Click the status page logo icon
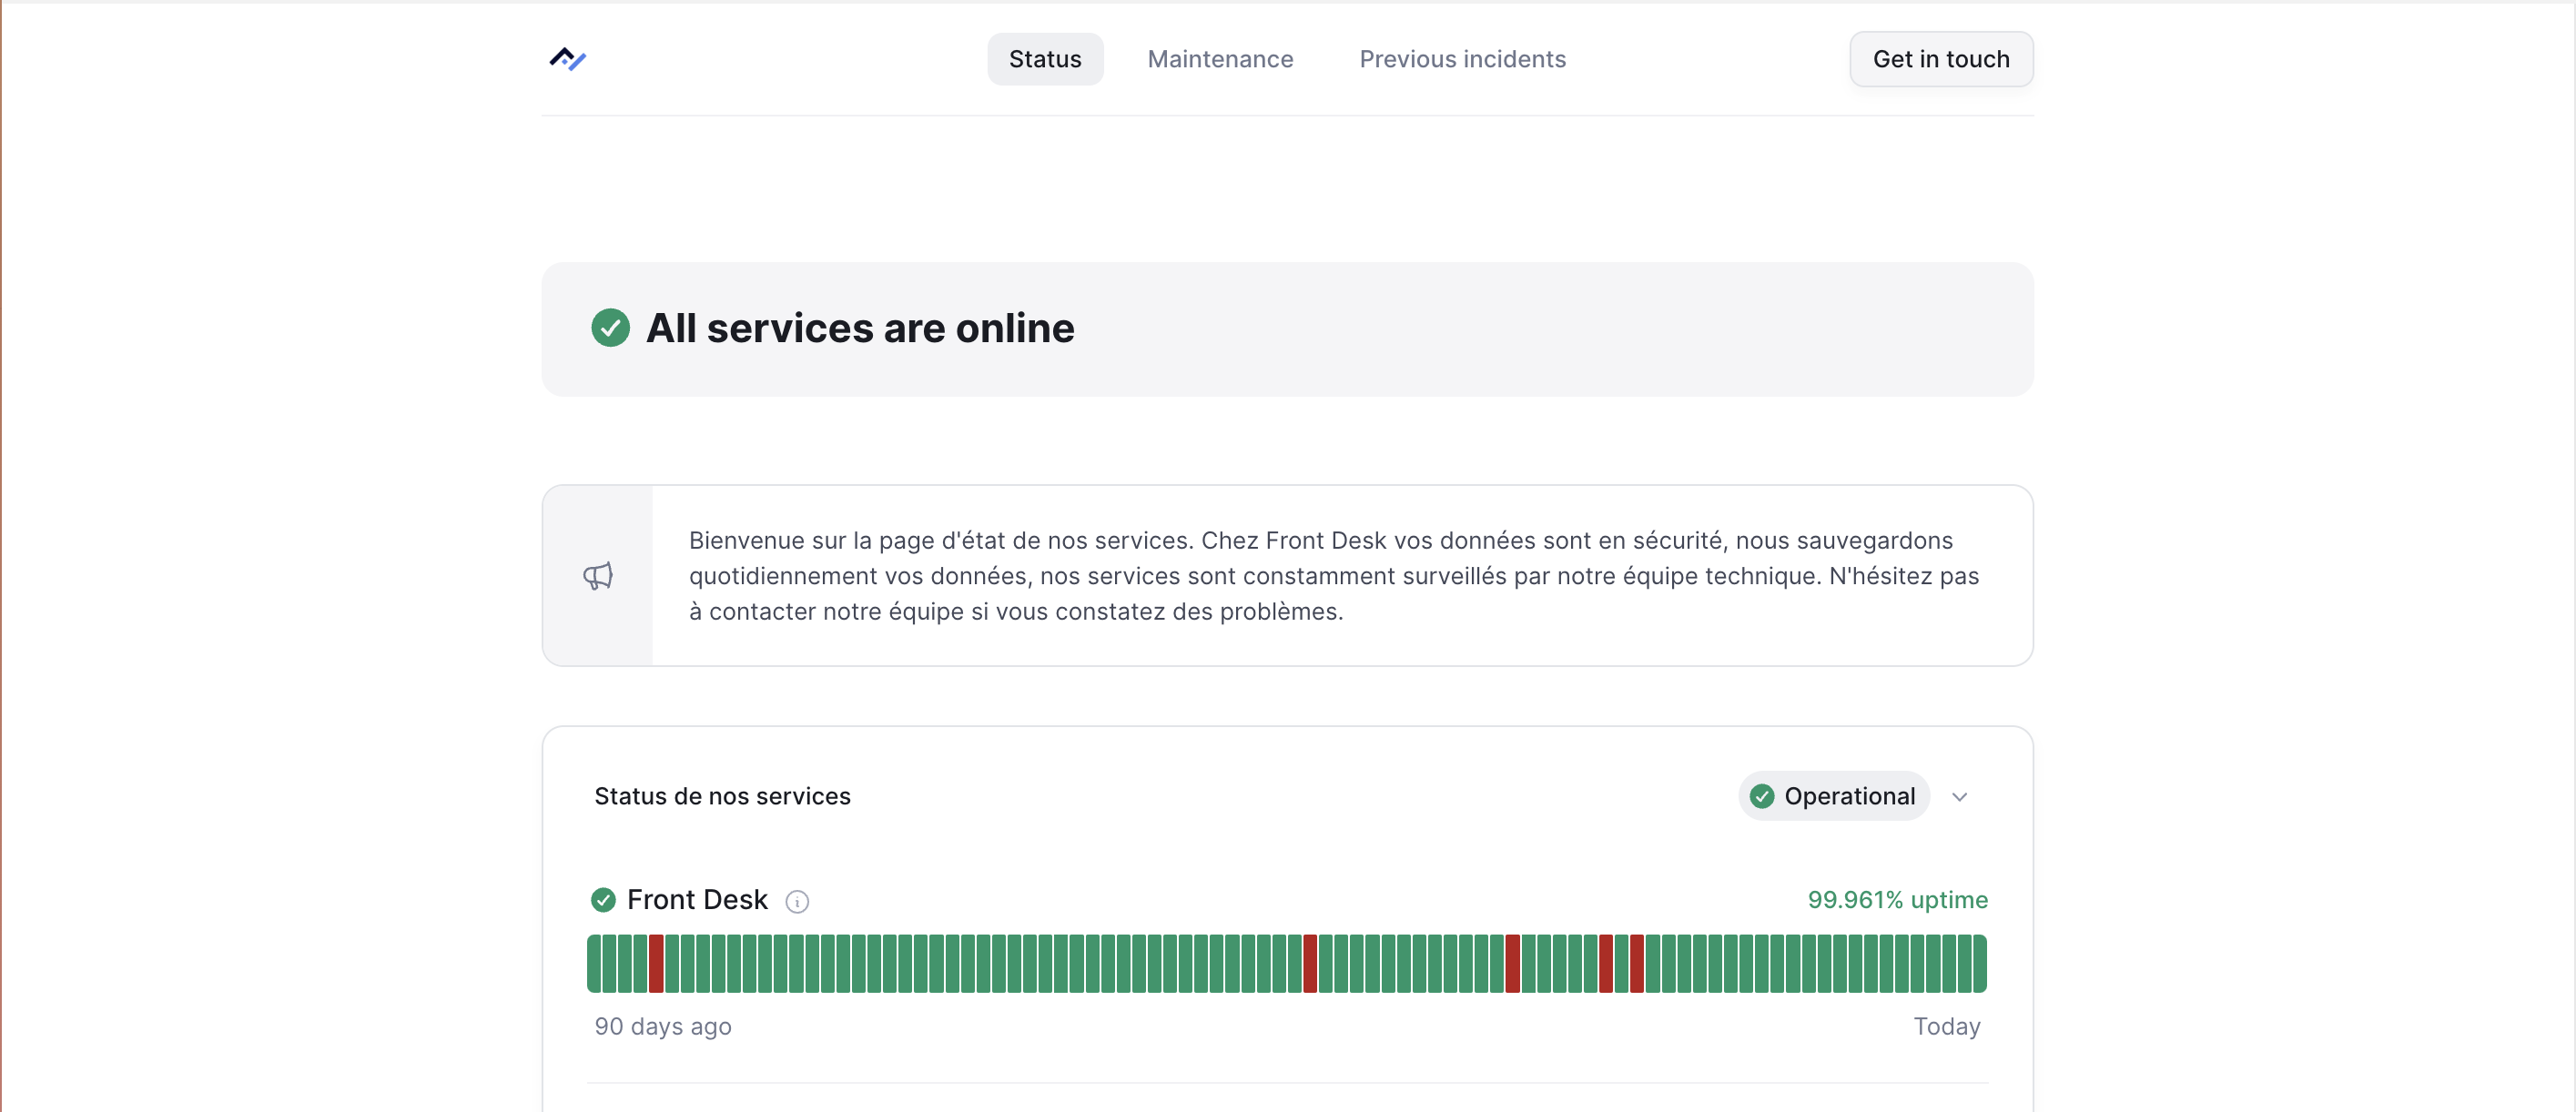Viewport: 2576px width, 1112px height. [567, 59]
